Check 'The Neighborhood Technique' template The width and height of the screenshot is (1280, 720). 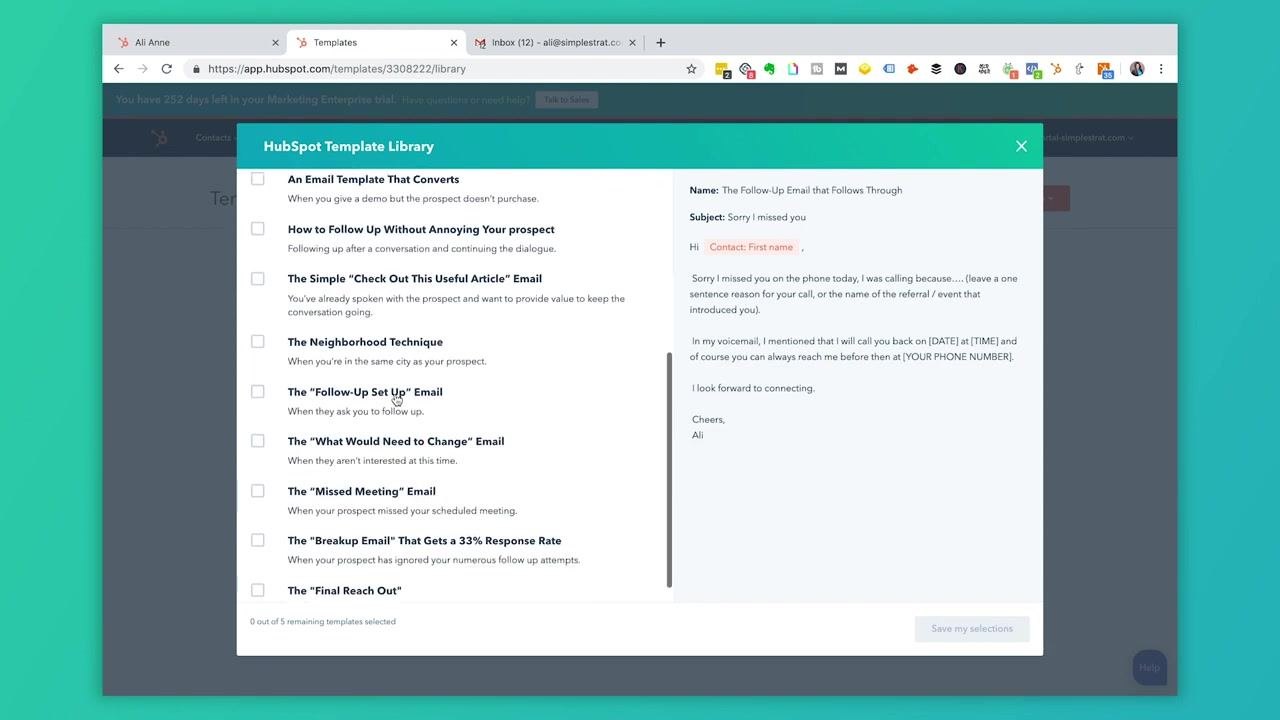tap(258, 342)
